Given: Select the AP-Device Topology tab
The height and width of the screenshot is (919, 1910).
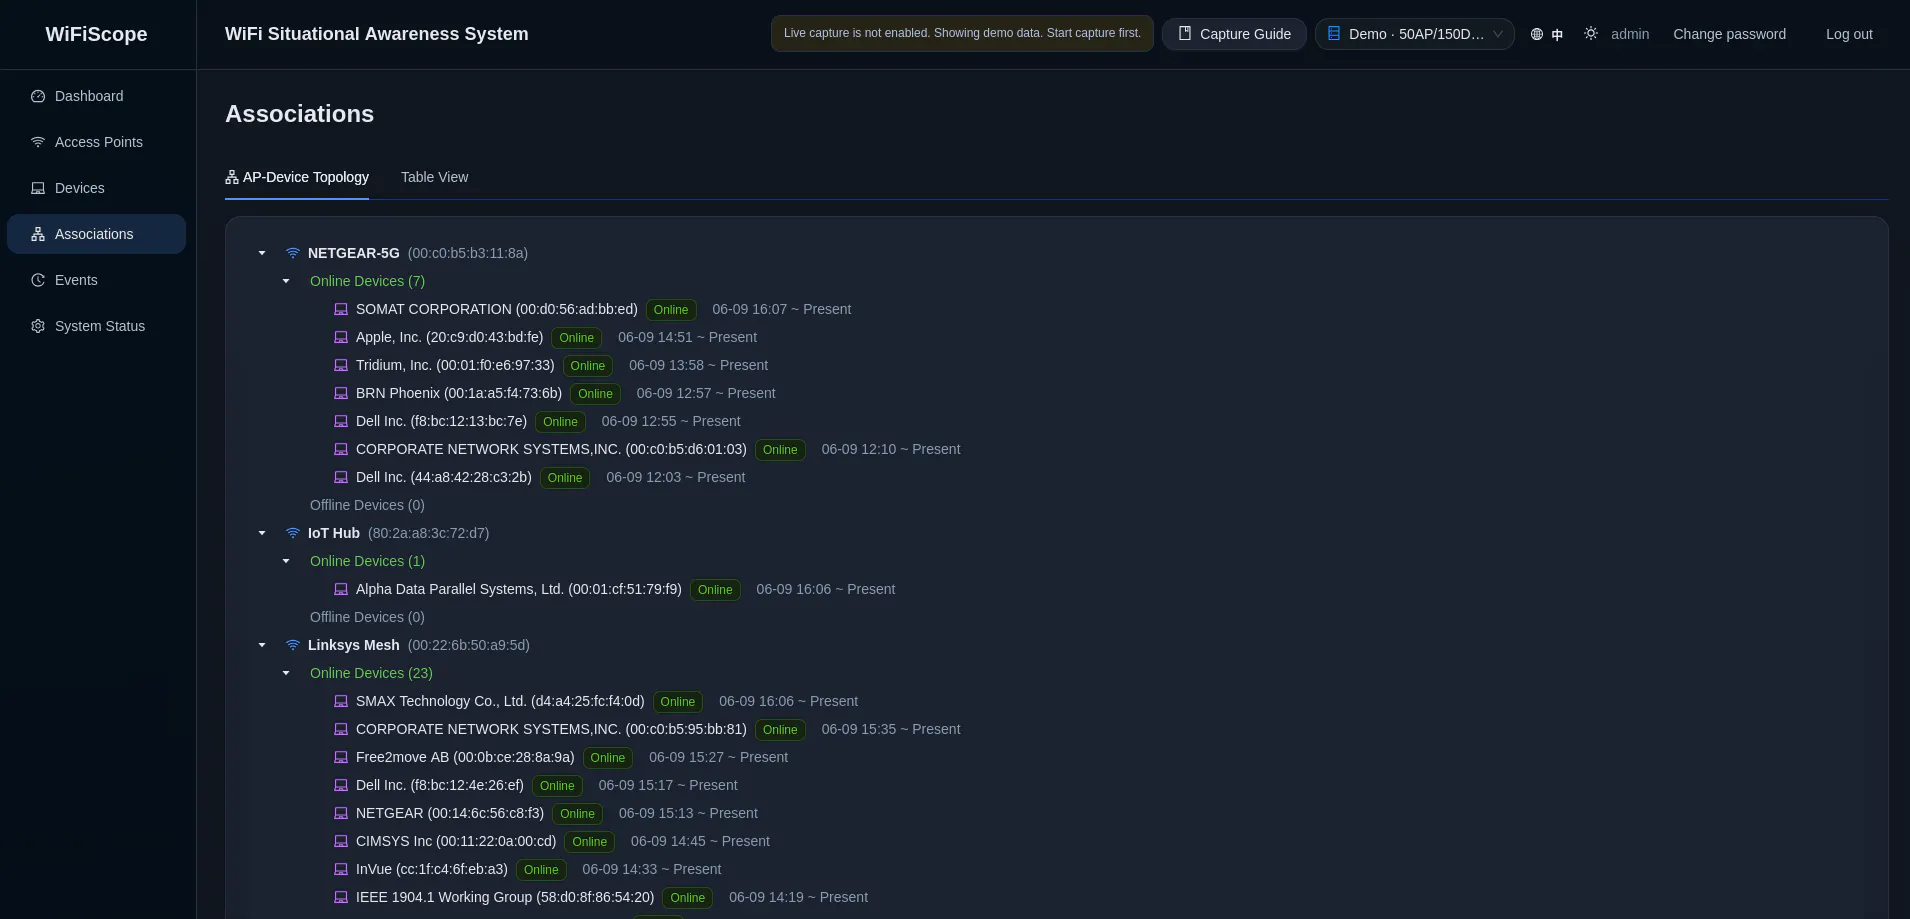Looking at the screenshot, I should (x=297, y=177).
